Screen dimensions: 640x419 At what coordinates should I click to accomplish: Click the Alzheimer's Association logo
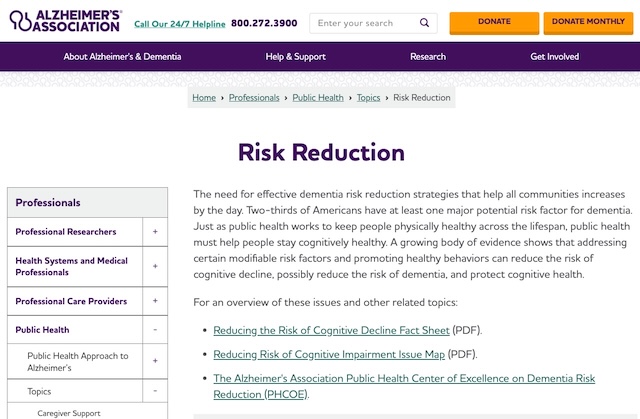click(x=64, y=21)
